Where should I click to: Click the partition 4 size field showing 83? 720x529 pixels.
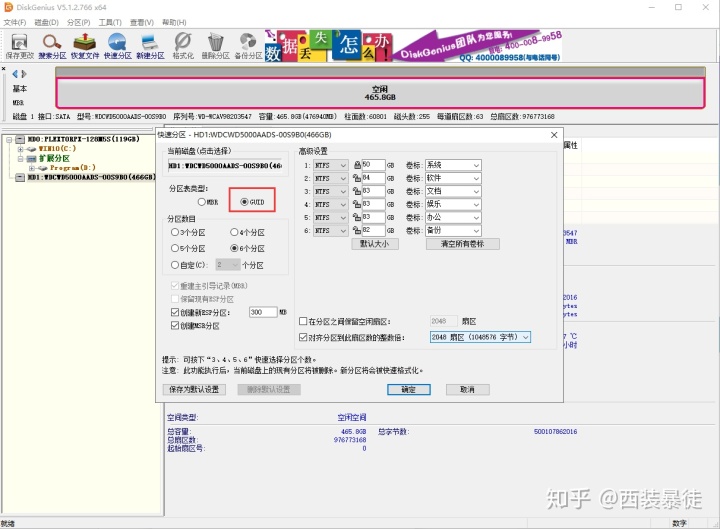click(373, 204)
